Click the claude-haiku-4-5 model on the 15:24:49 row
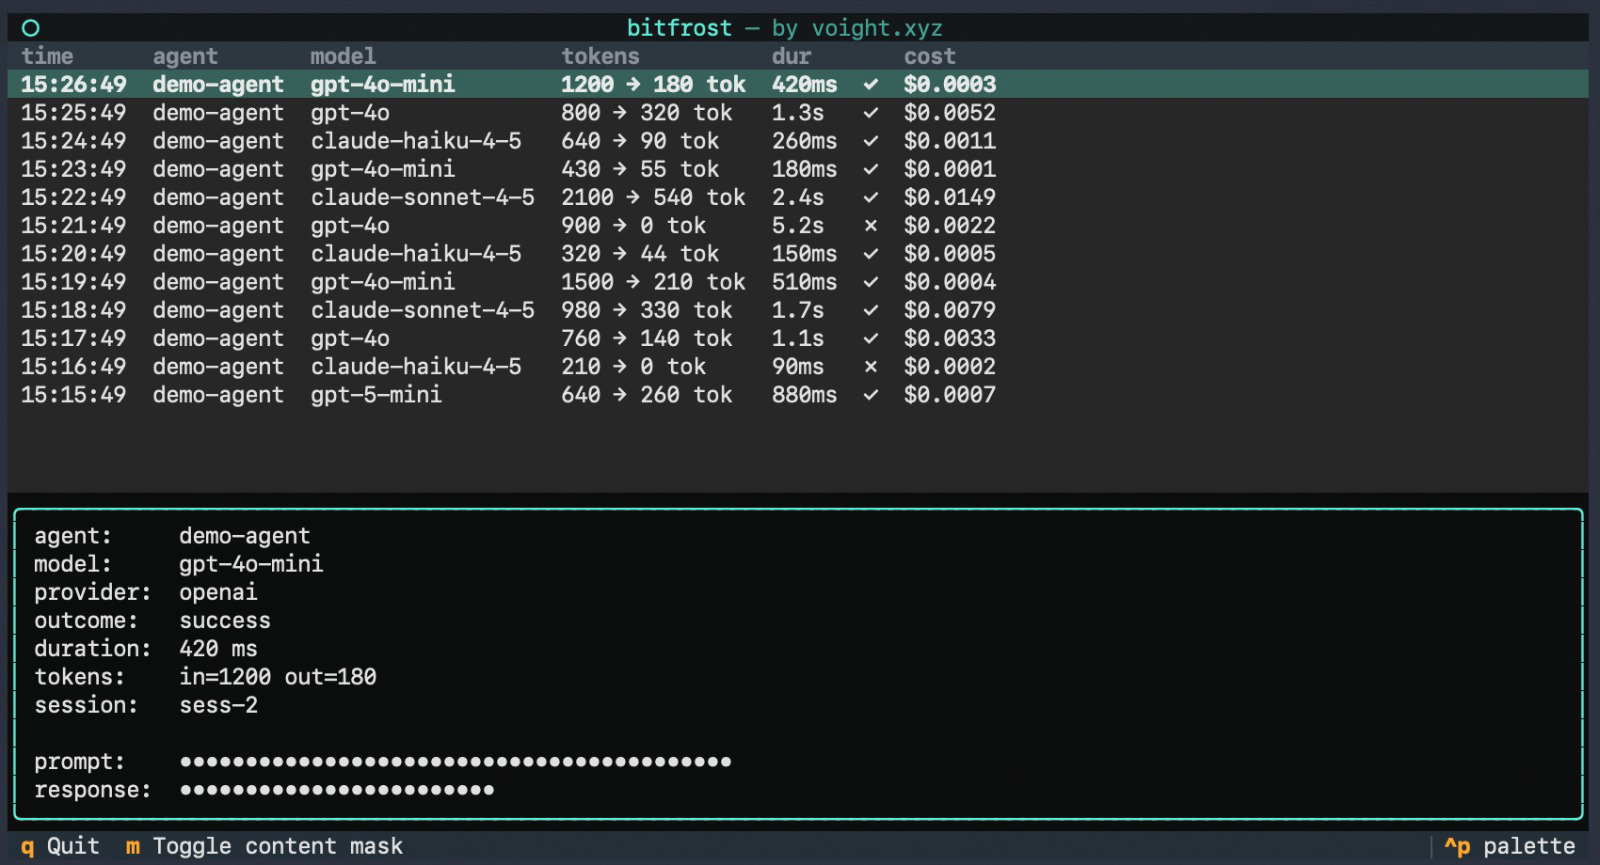This screenshot has width=1600, height=865. (x=416, y=141)
